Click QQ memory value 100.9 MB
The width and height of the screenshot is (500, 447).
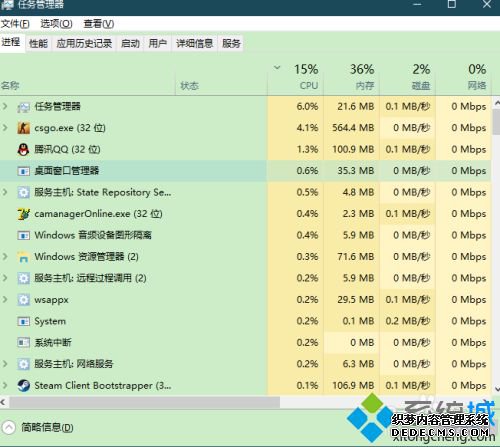353,149
